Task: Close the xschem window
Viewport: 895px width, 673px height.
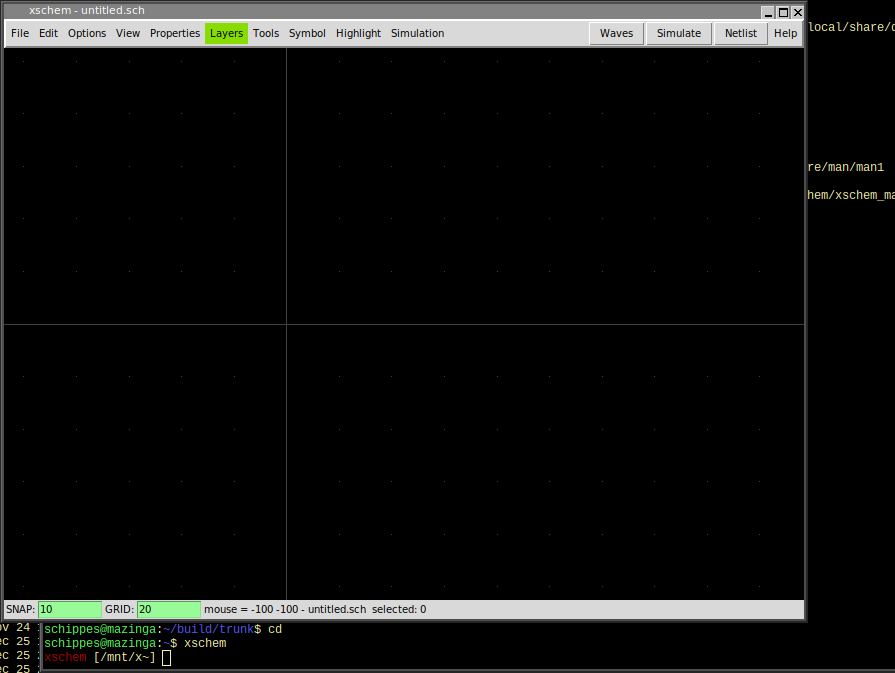Action: (797, 12)
